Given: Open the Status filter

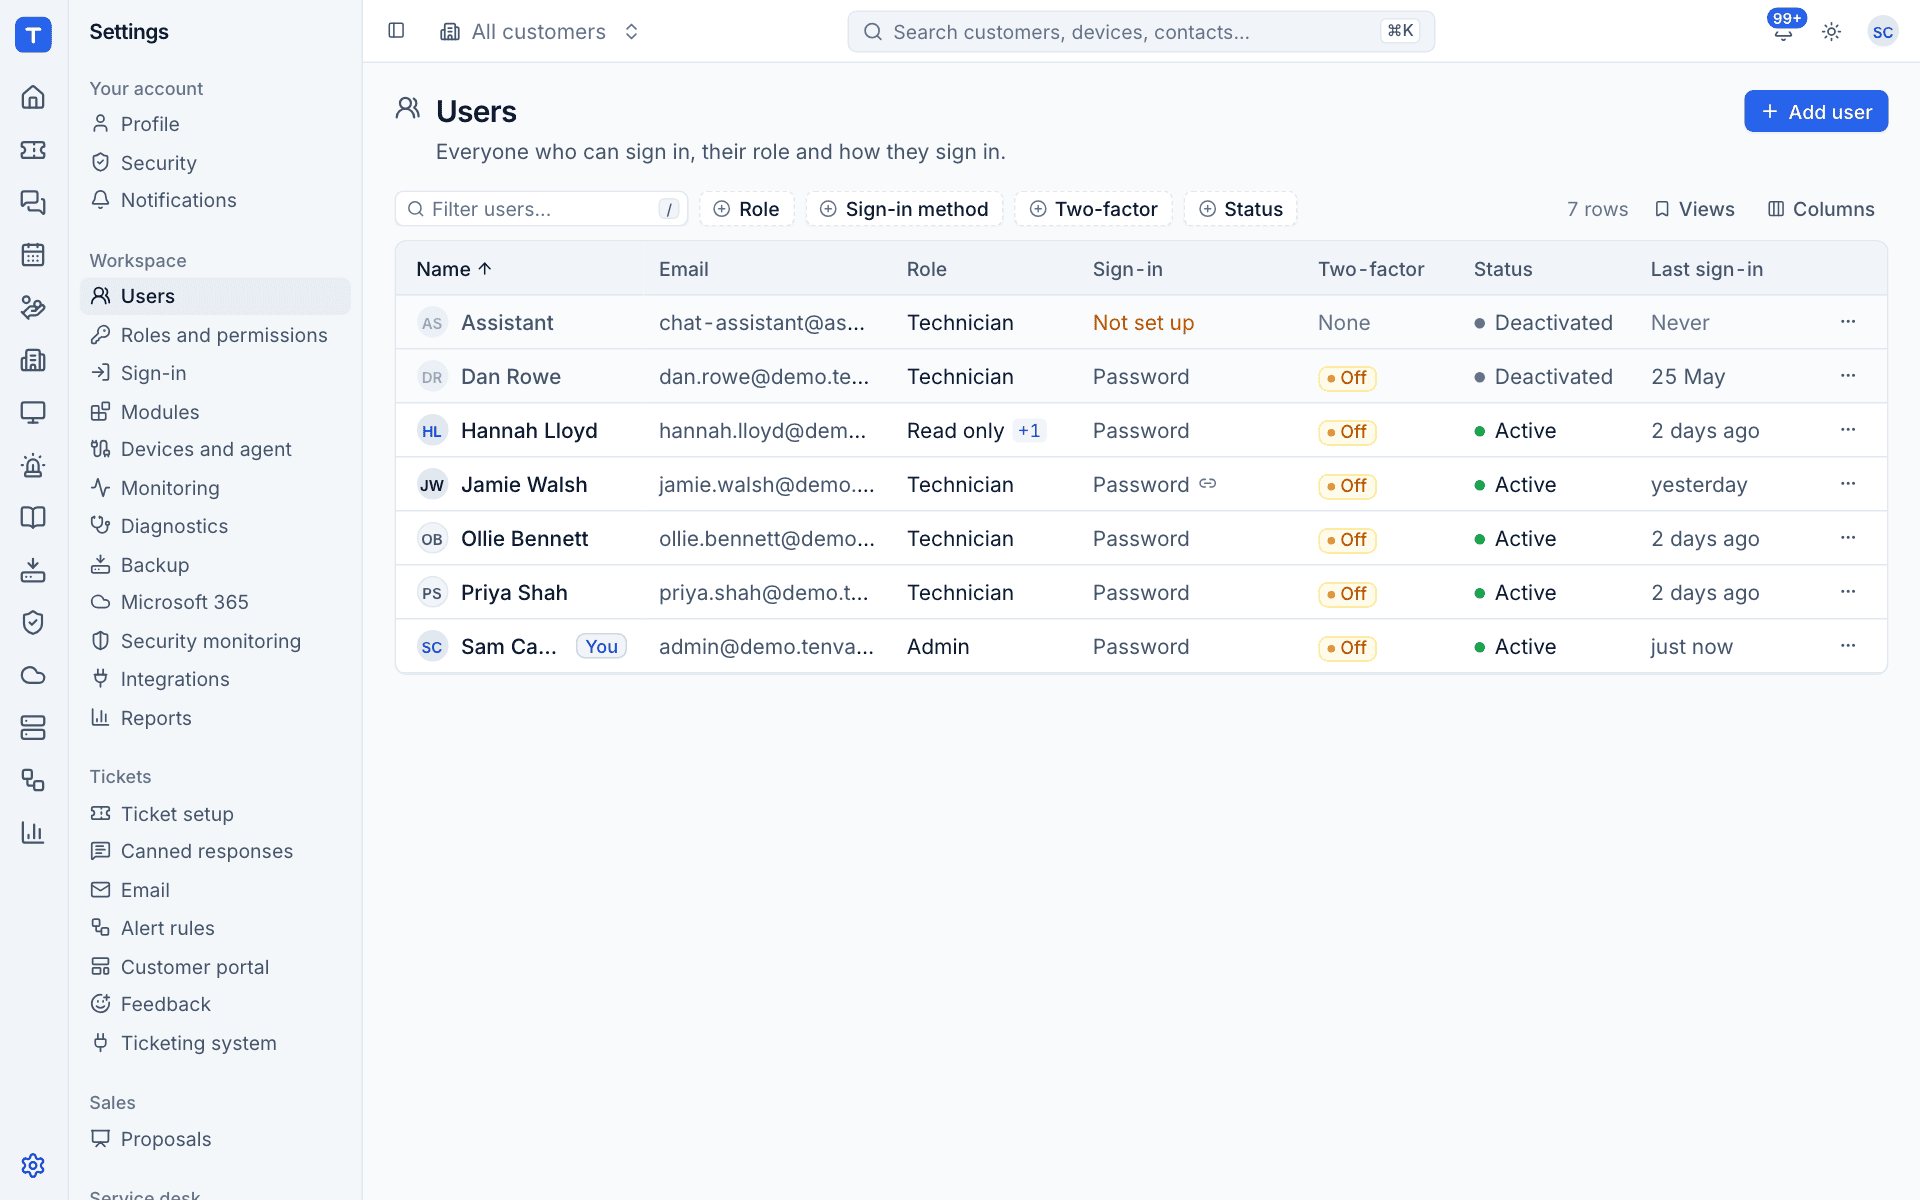Looking at the screenshot, I should pos(1240,209).
